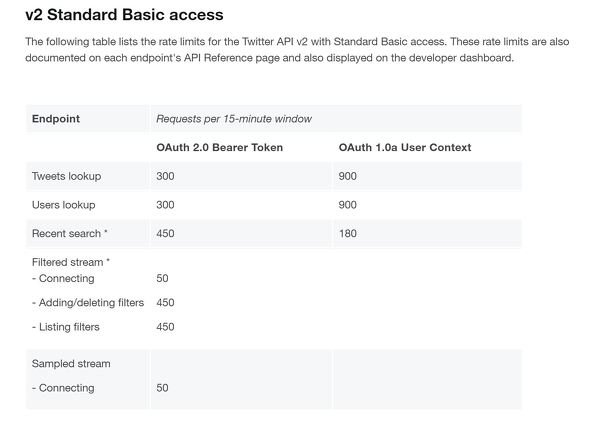Click the 50 value under Filtered stream Connecting
This screenshot has height=421, width=590.
click(162, 278)
